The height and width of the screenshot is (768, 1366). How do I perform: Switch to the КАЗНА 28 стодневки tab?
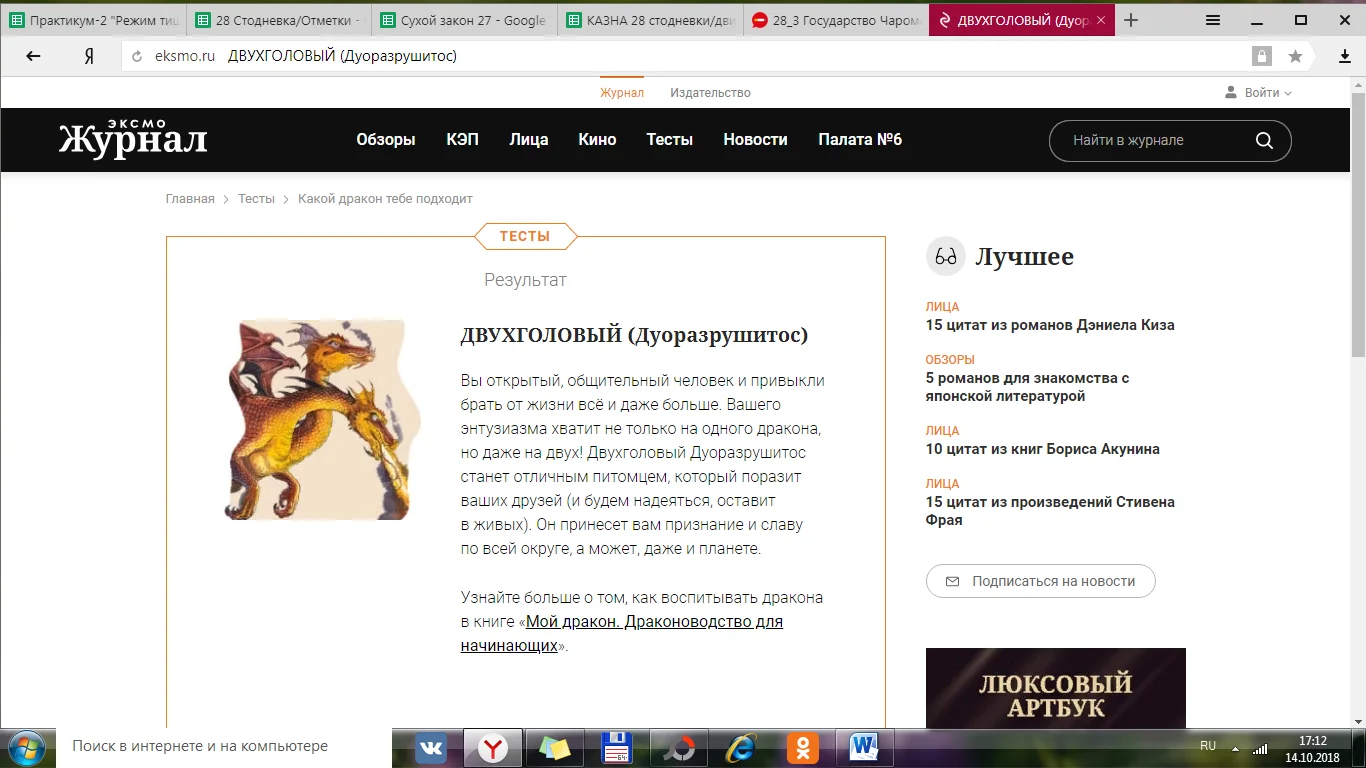[649, 20]
